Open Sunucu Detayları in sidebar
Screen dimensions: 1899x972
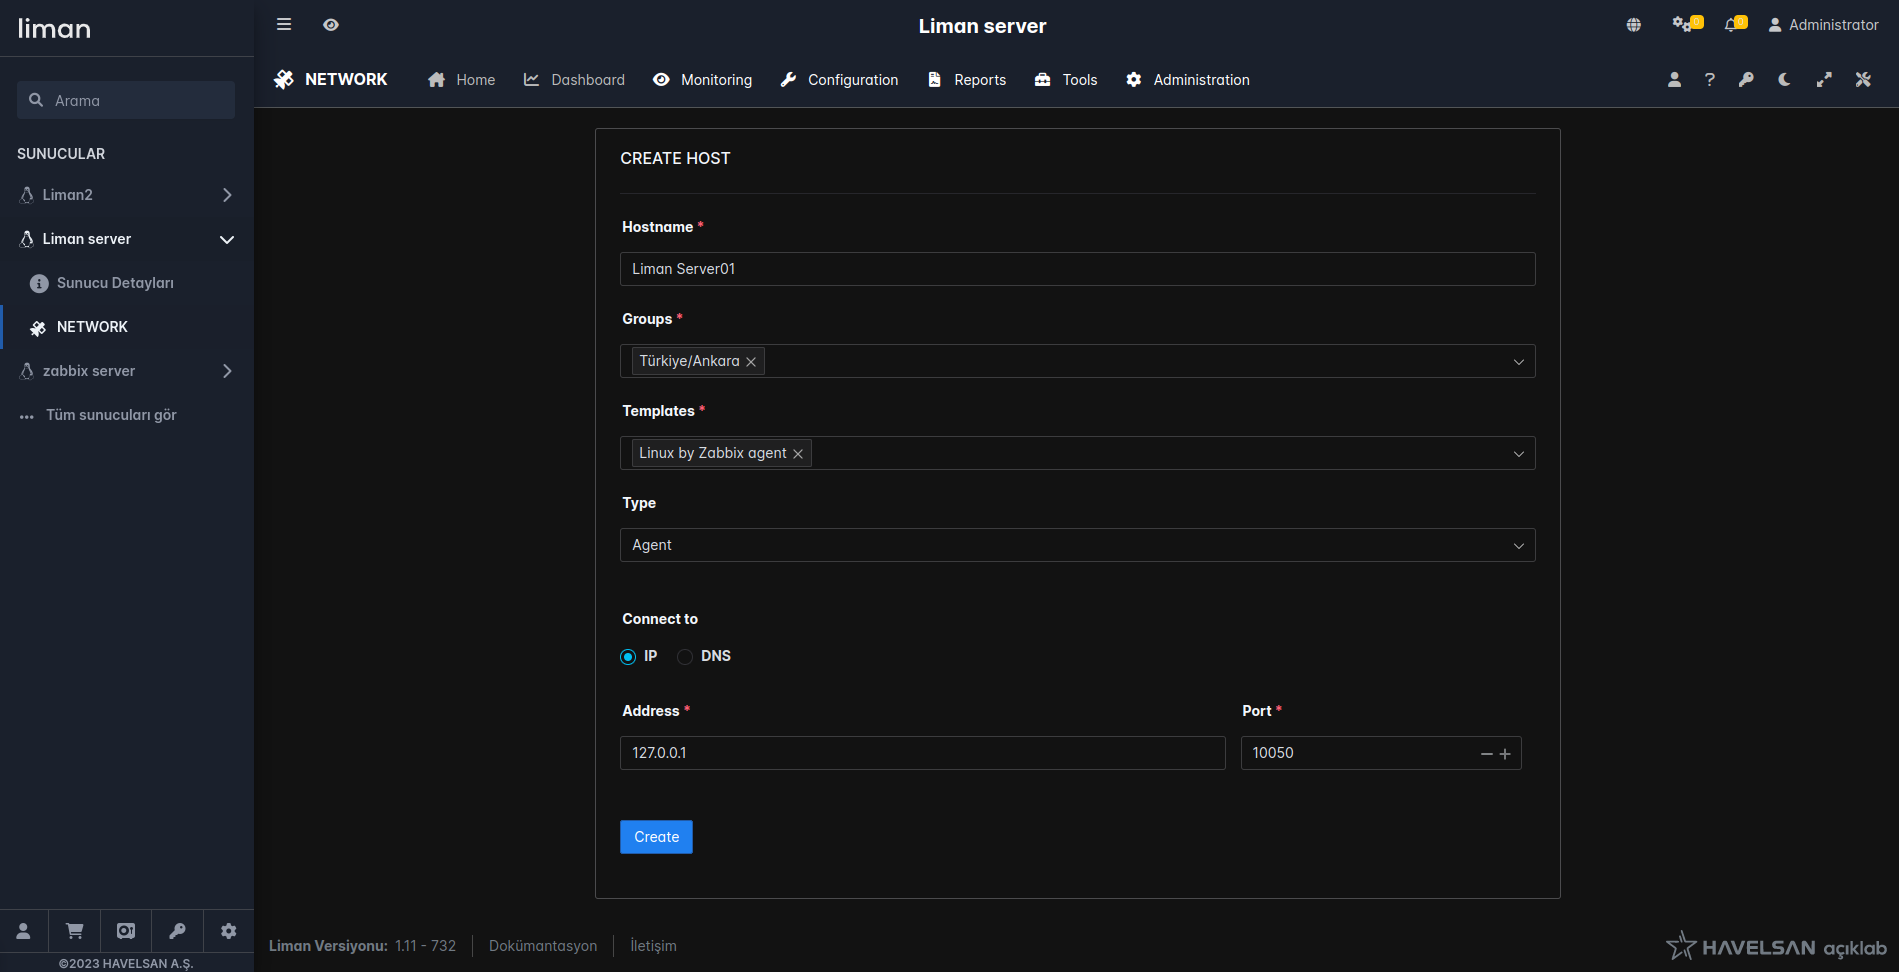tap(127, 283)
